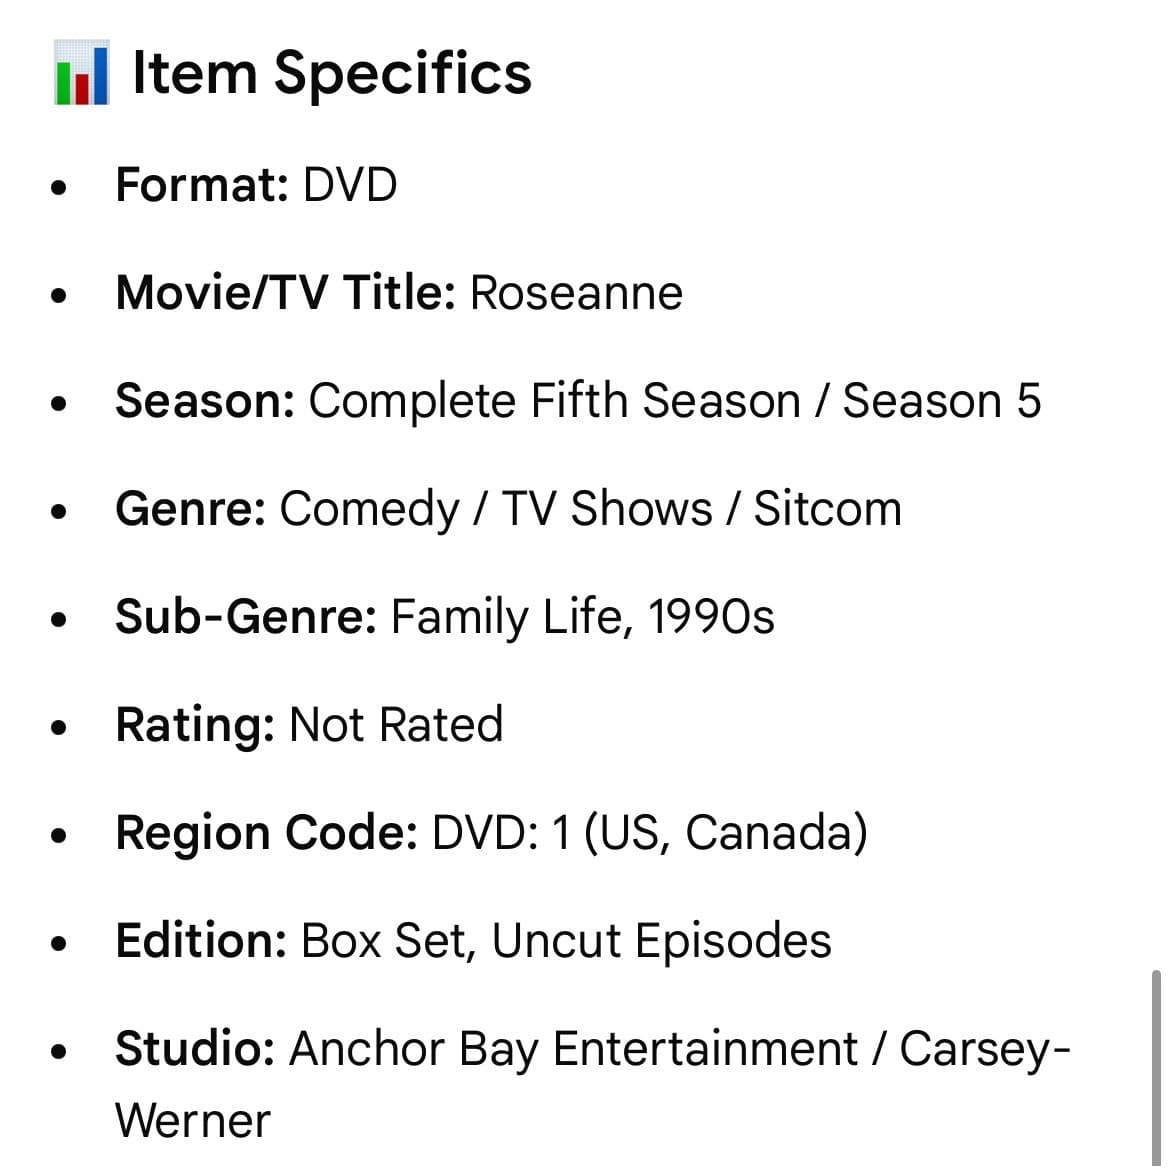Click the Edition label
This screenshot has height=1170, width=1170.
click(x=201, y=940)
